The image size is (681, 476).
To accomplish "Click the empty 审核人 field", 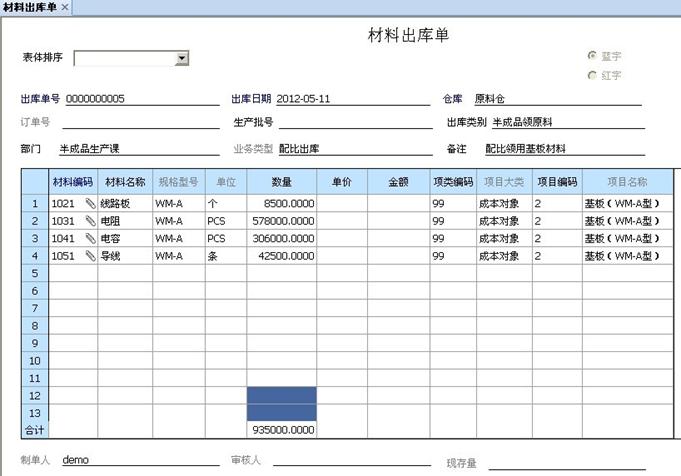I will click(x=352, y=459).
